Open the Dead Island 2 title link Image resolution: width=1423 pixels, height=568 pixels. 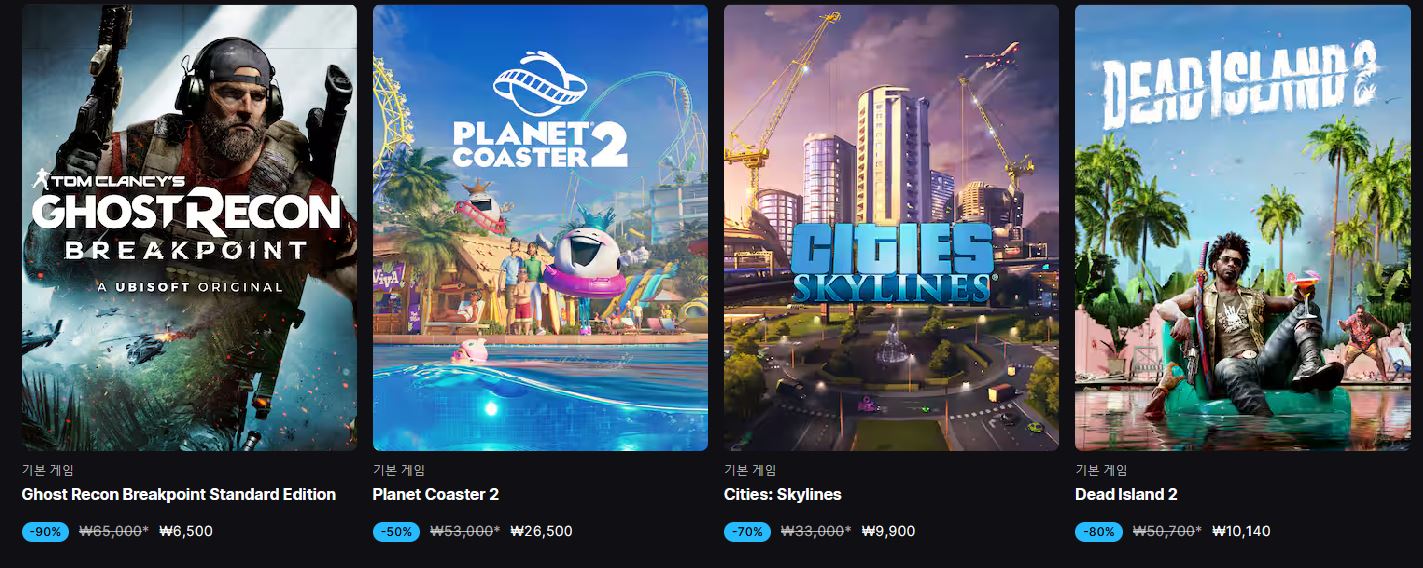[x=1126, y=494]
